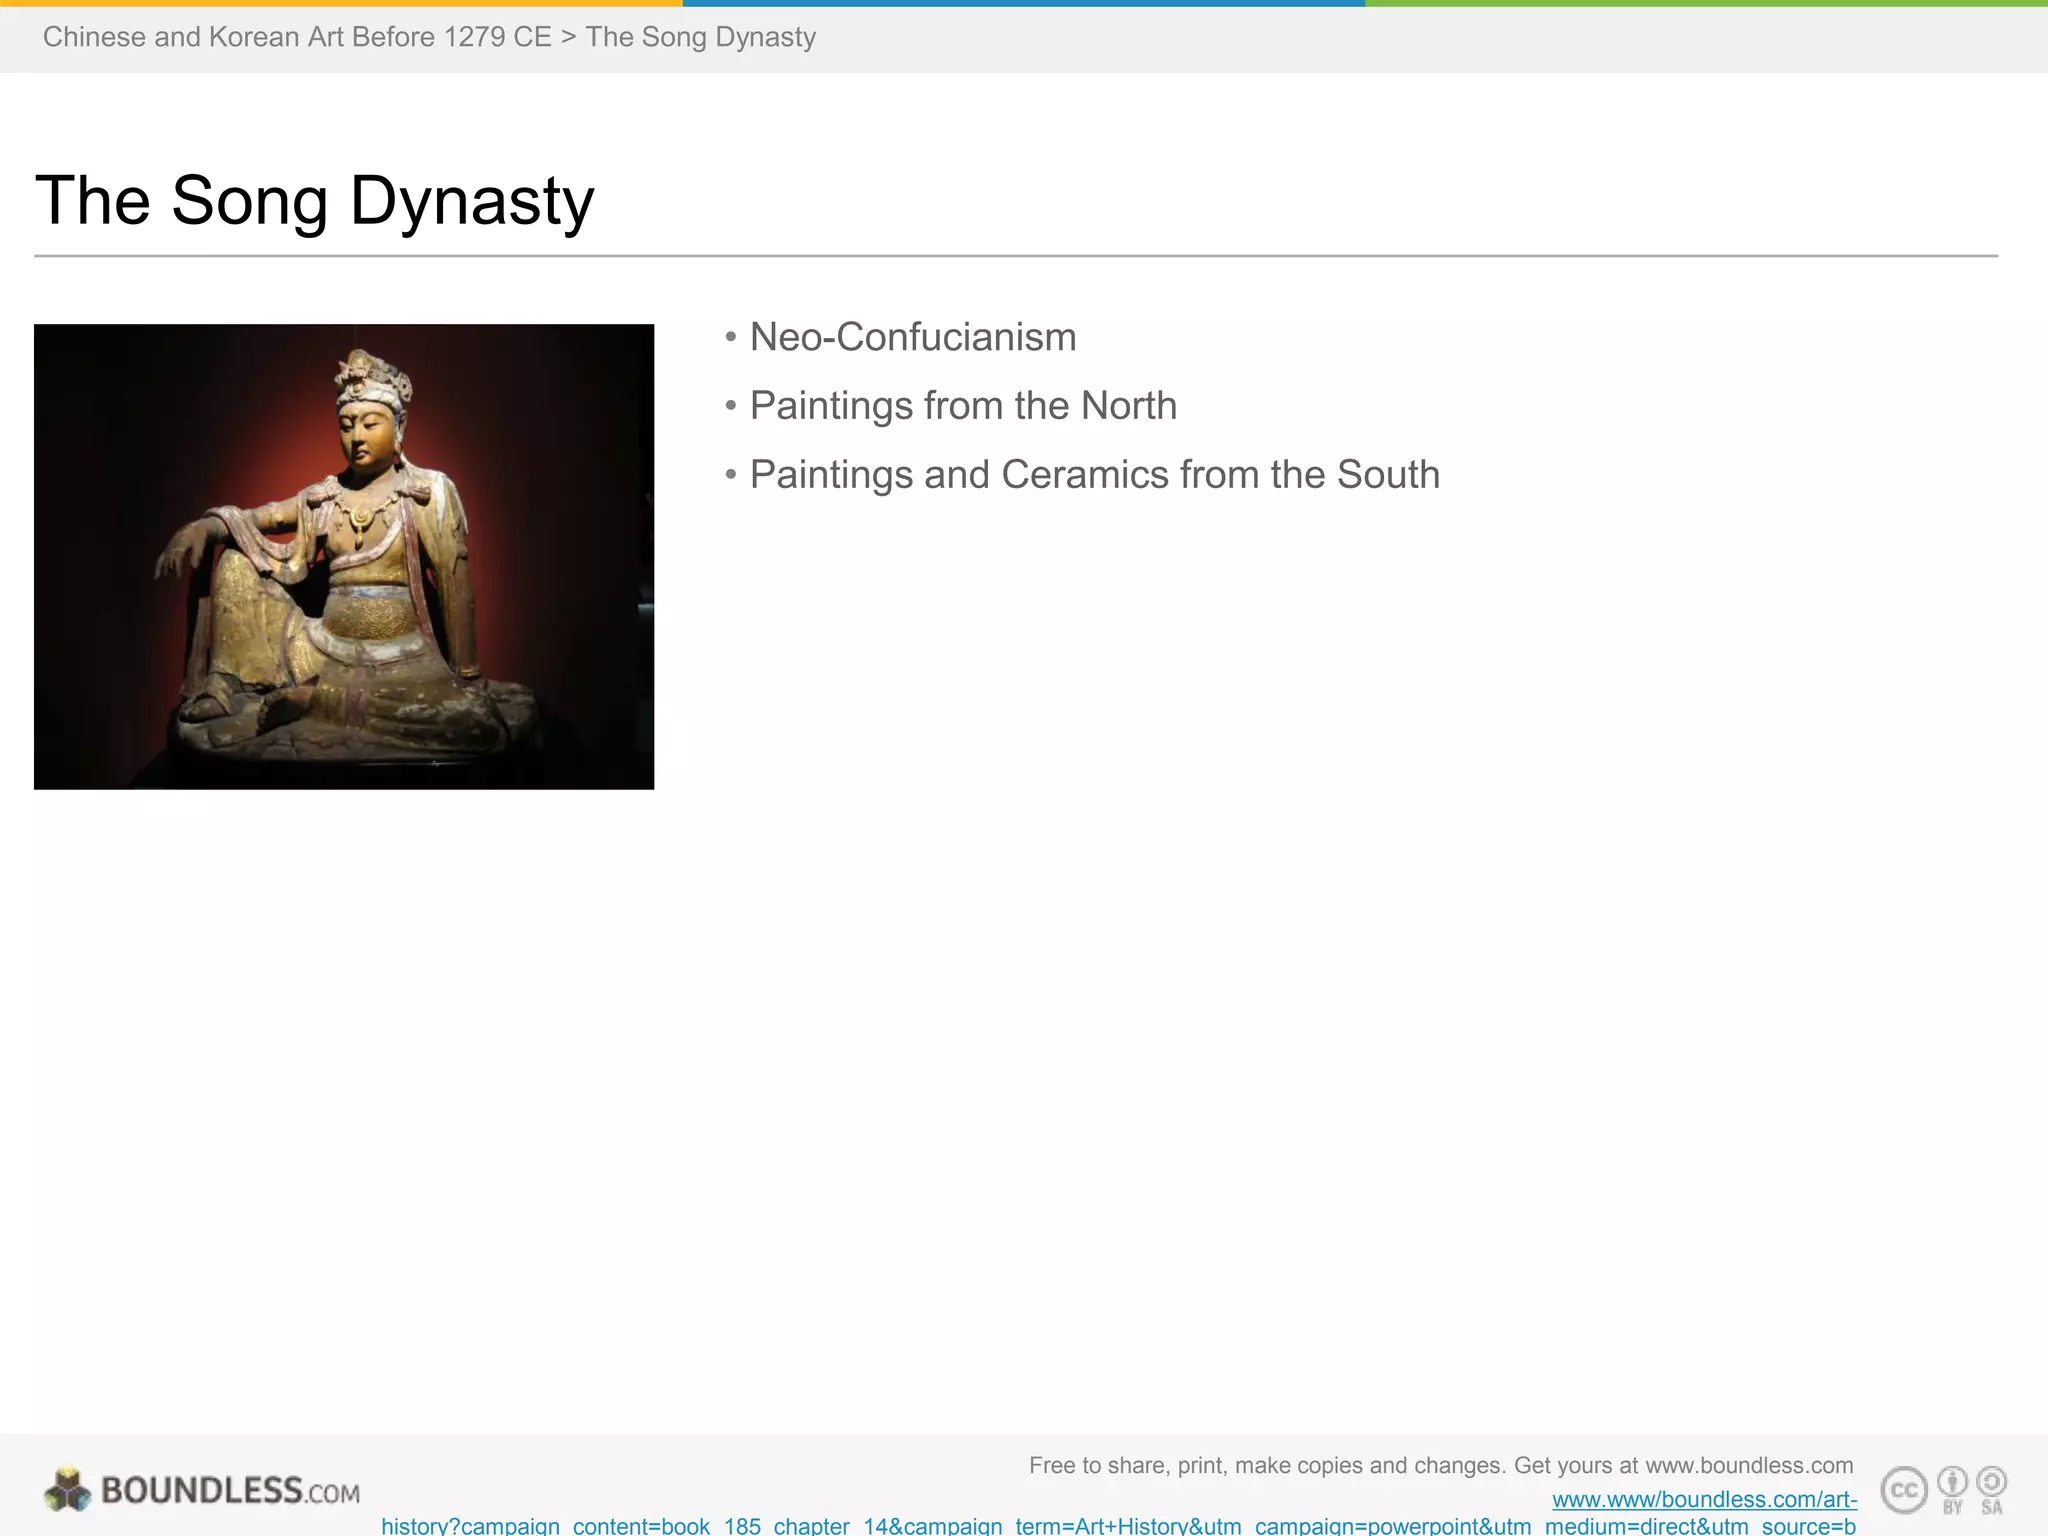Screen dimensions: 2048x1536
Task: Open the www.www/boundless.com/art- hyperlink
Action: [x=1704, y=1499]
